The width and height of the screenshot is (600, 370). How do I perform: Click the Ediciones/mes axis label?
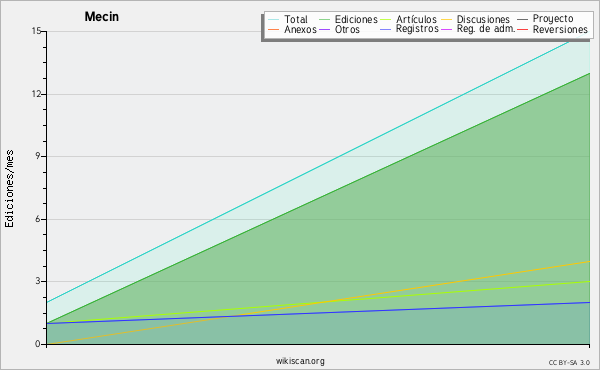(9, 189)
